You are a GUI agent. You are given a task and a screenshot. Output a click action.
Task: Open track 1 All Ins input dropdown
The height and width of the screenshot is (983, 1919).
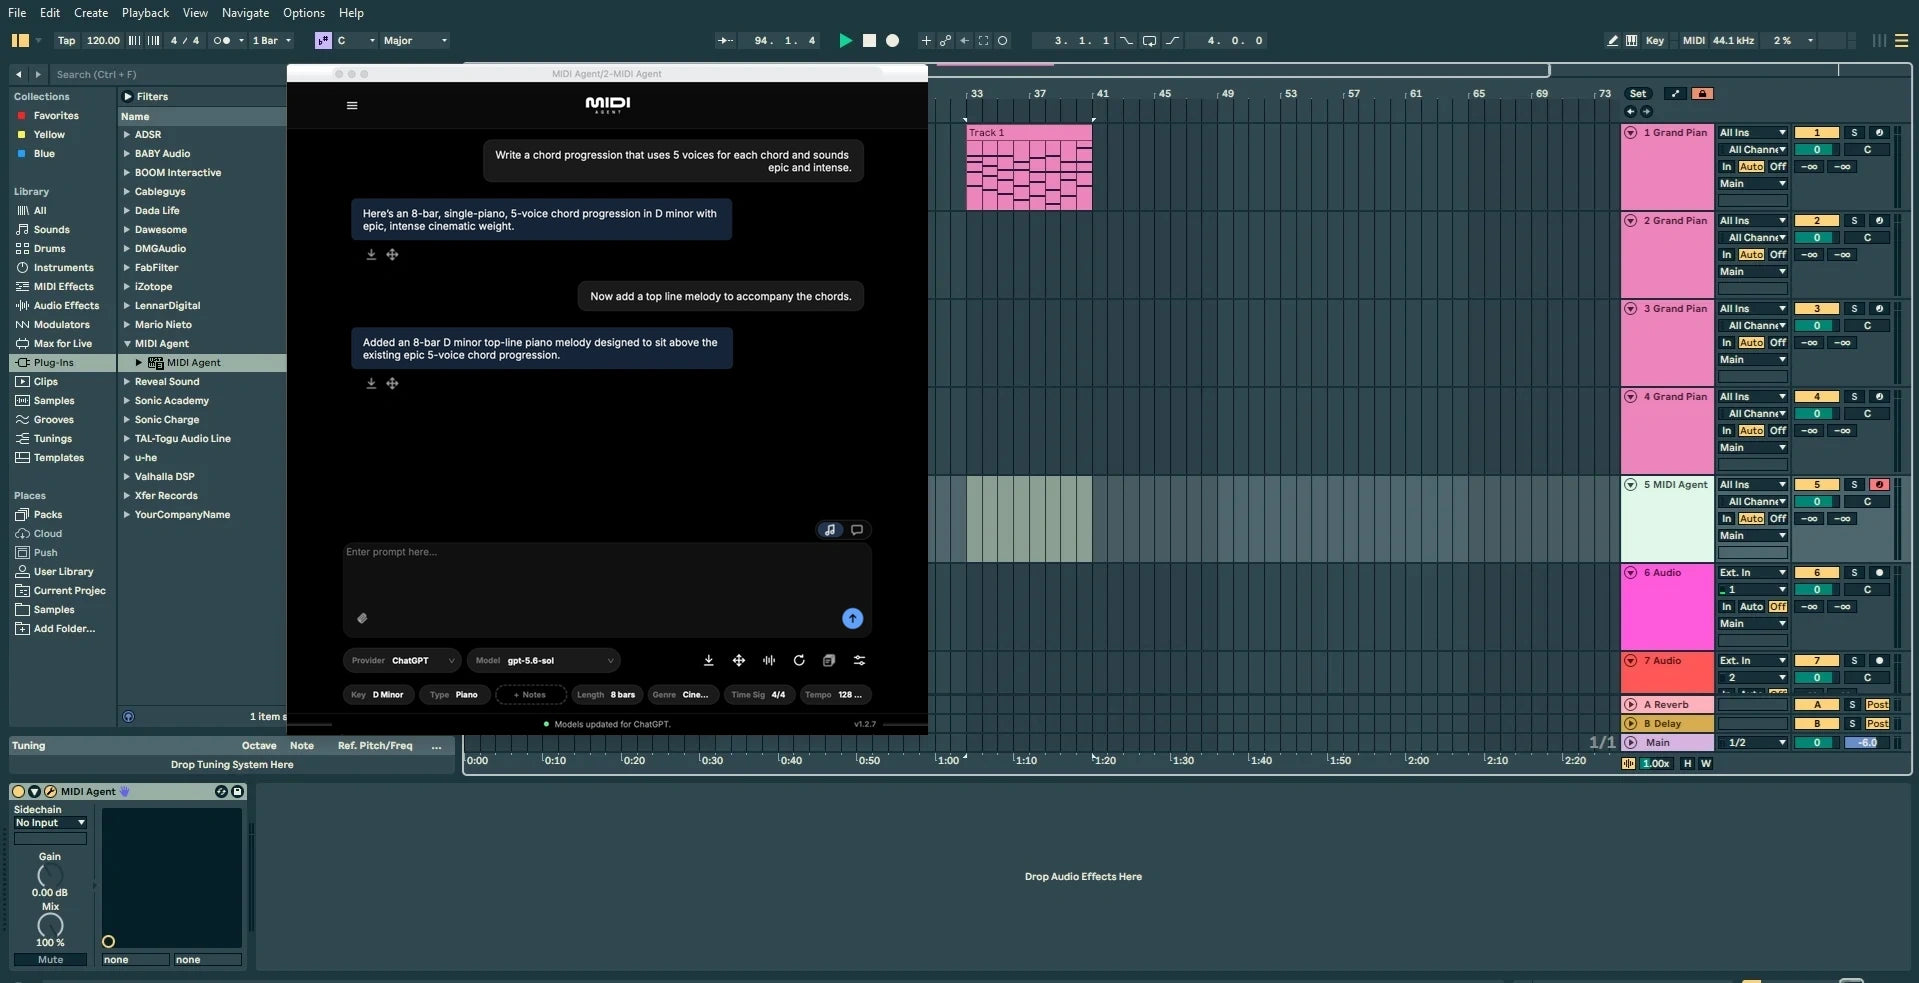click(1752, 133)
